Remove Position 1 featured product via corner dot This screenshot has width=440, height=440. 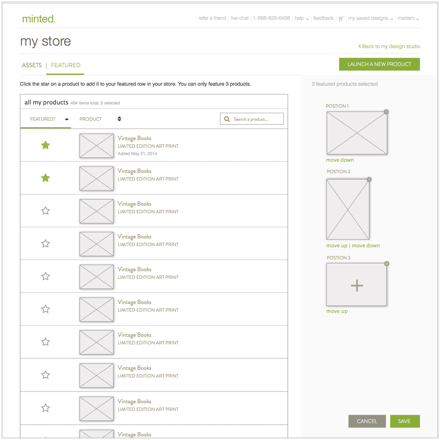pyautogui.click(x=386, y=112)
